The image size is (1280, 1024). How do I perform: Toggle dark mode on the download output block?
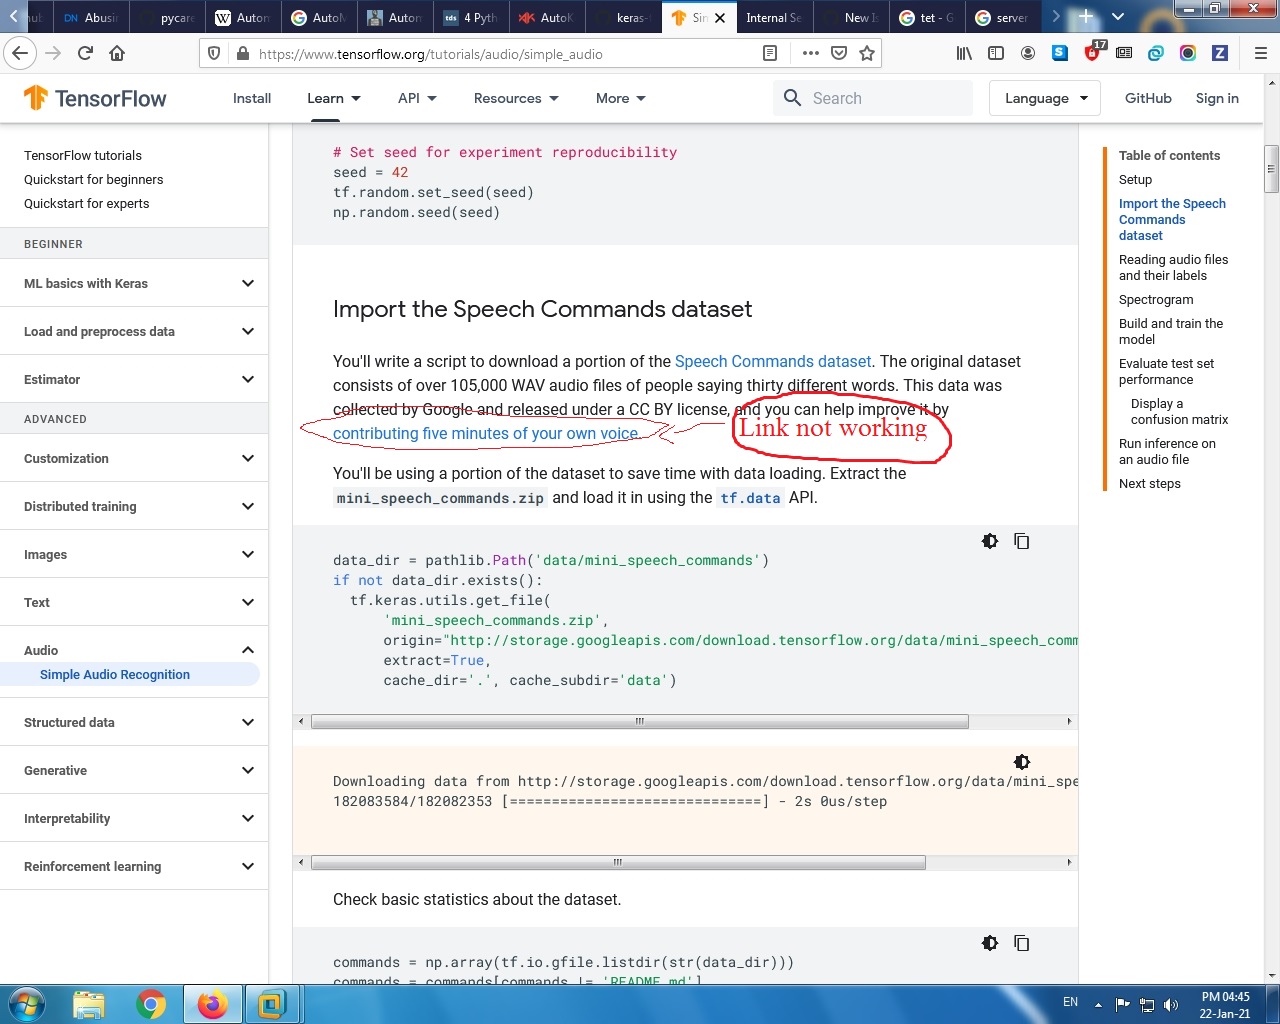(1021, 761)
